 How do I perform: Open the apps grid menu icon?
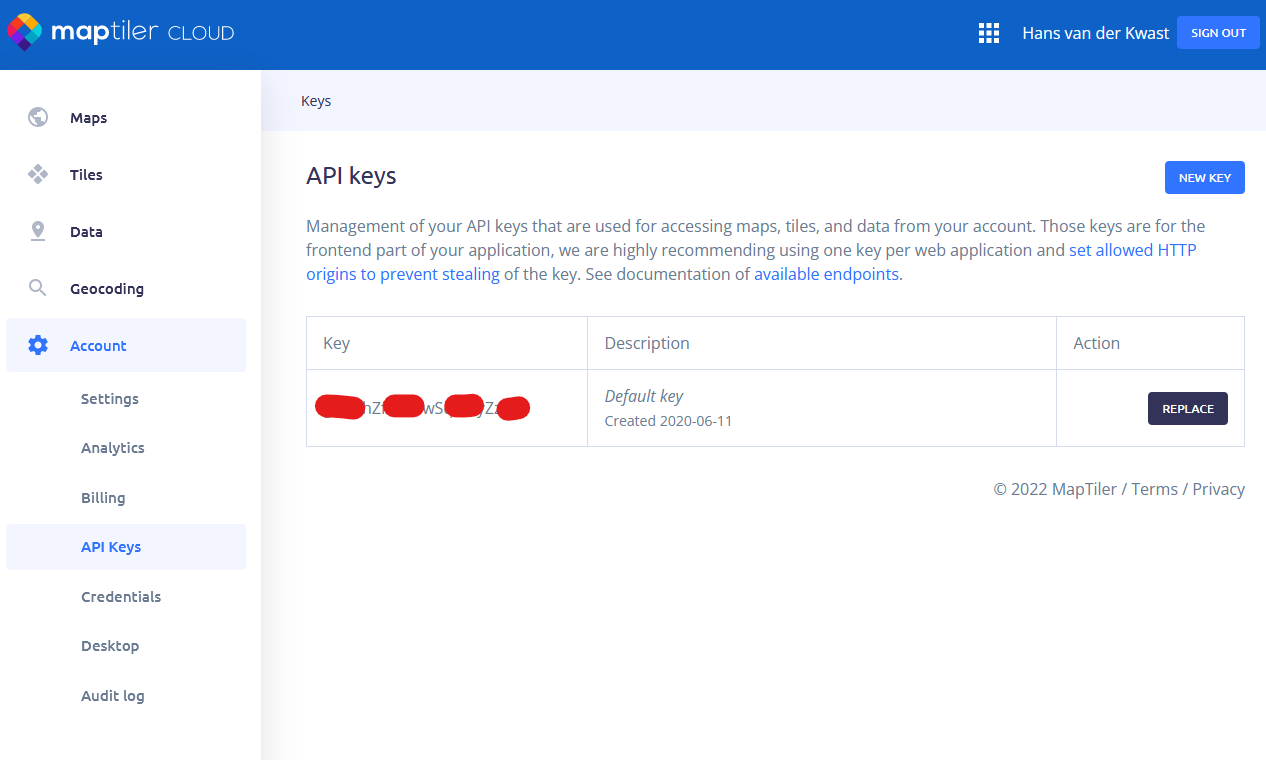click(x=989, y=33)
